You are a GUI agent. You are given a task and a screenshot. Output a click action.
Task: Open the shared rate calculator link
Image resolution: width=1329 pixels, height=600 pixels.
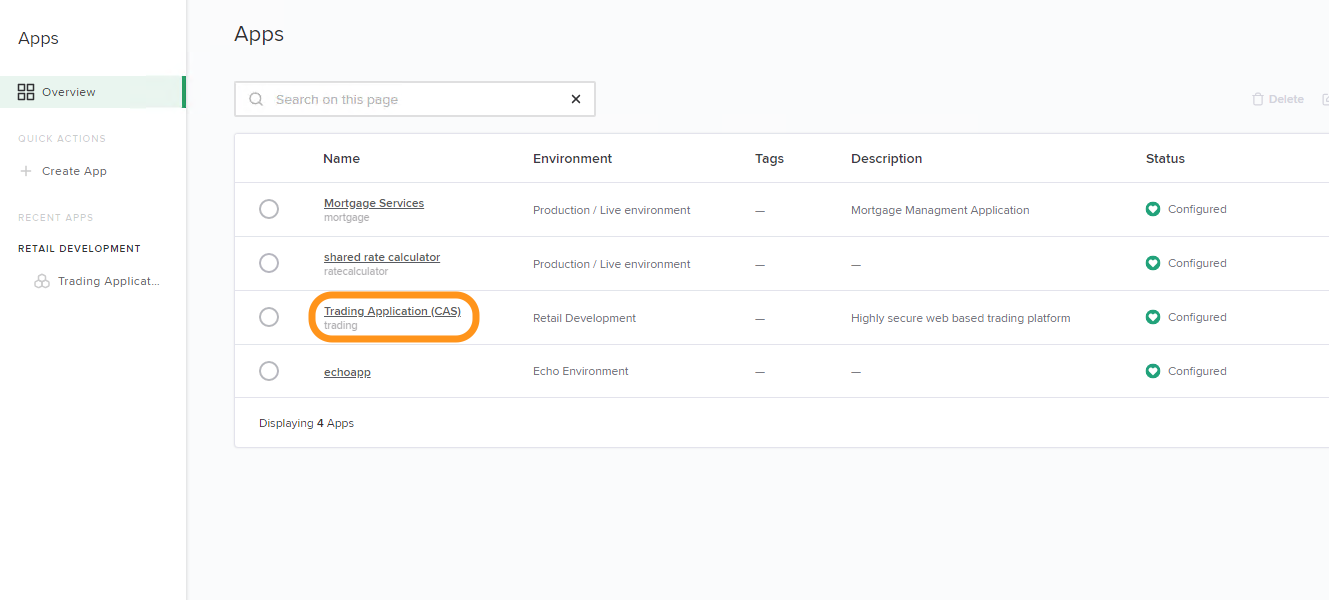coord(382,257)
